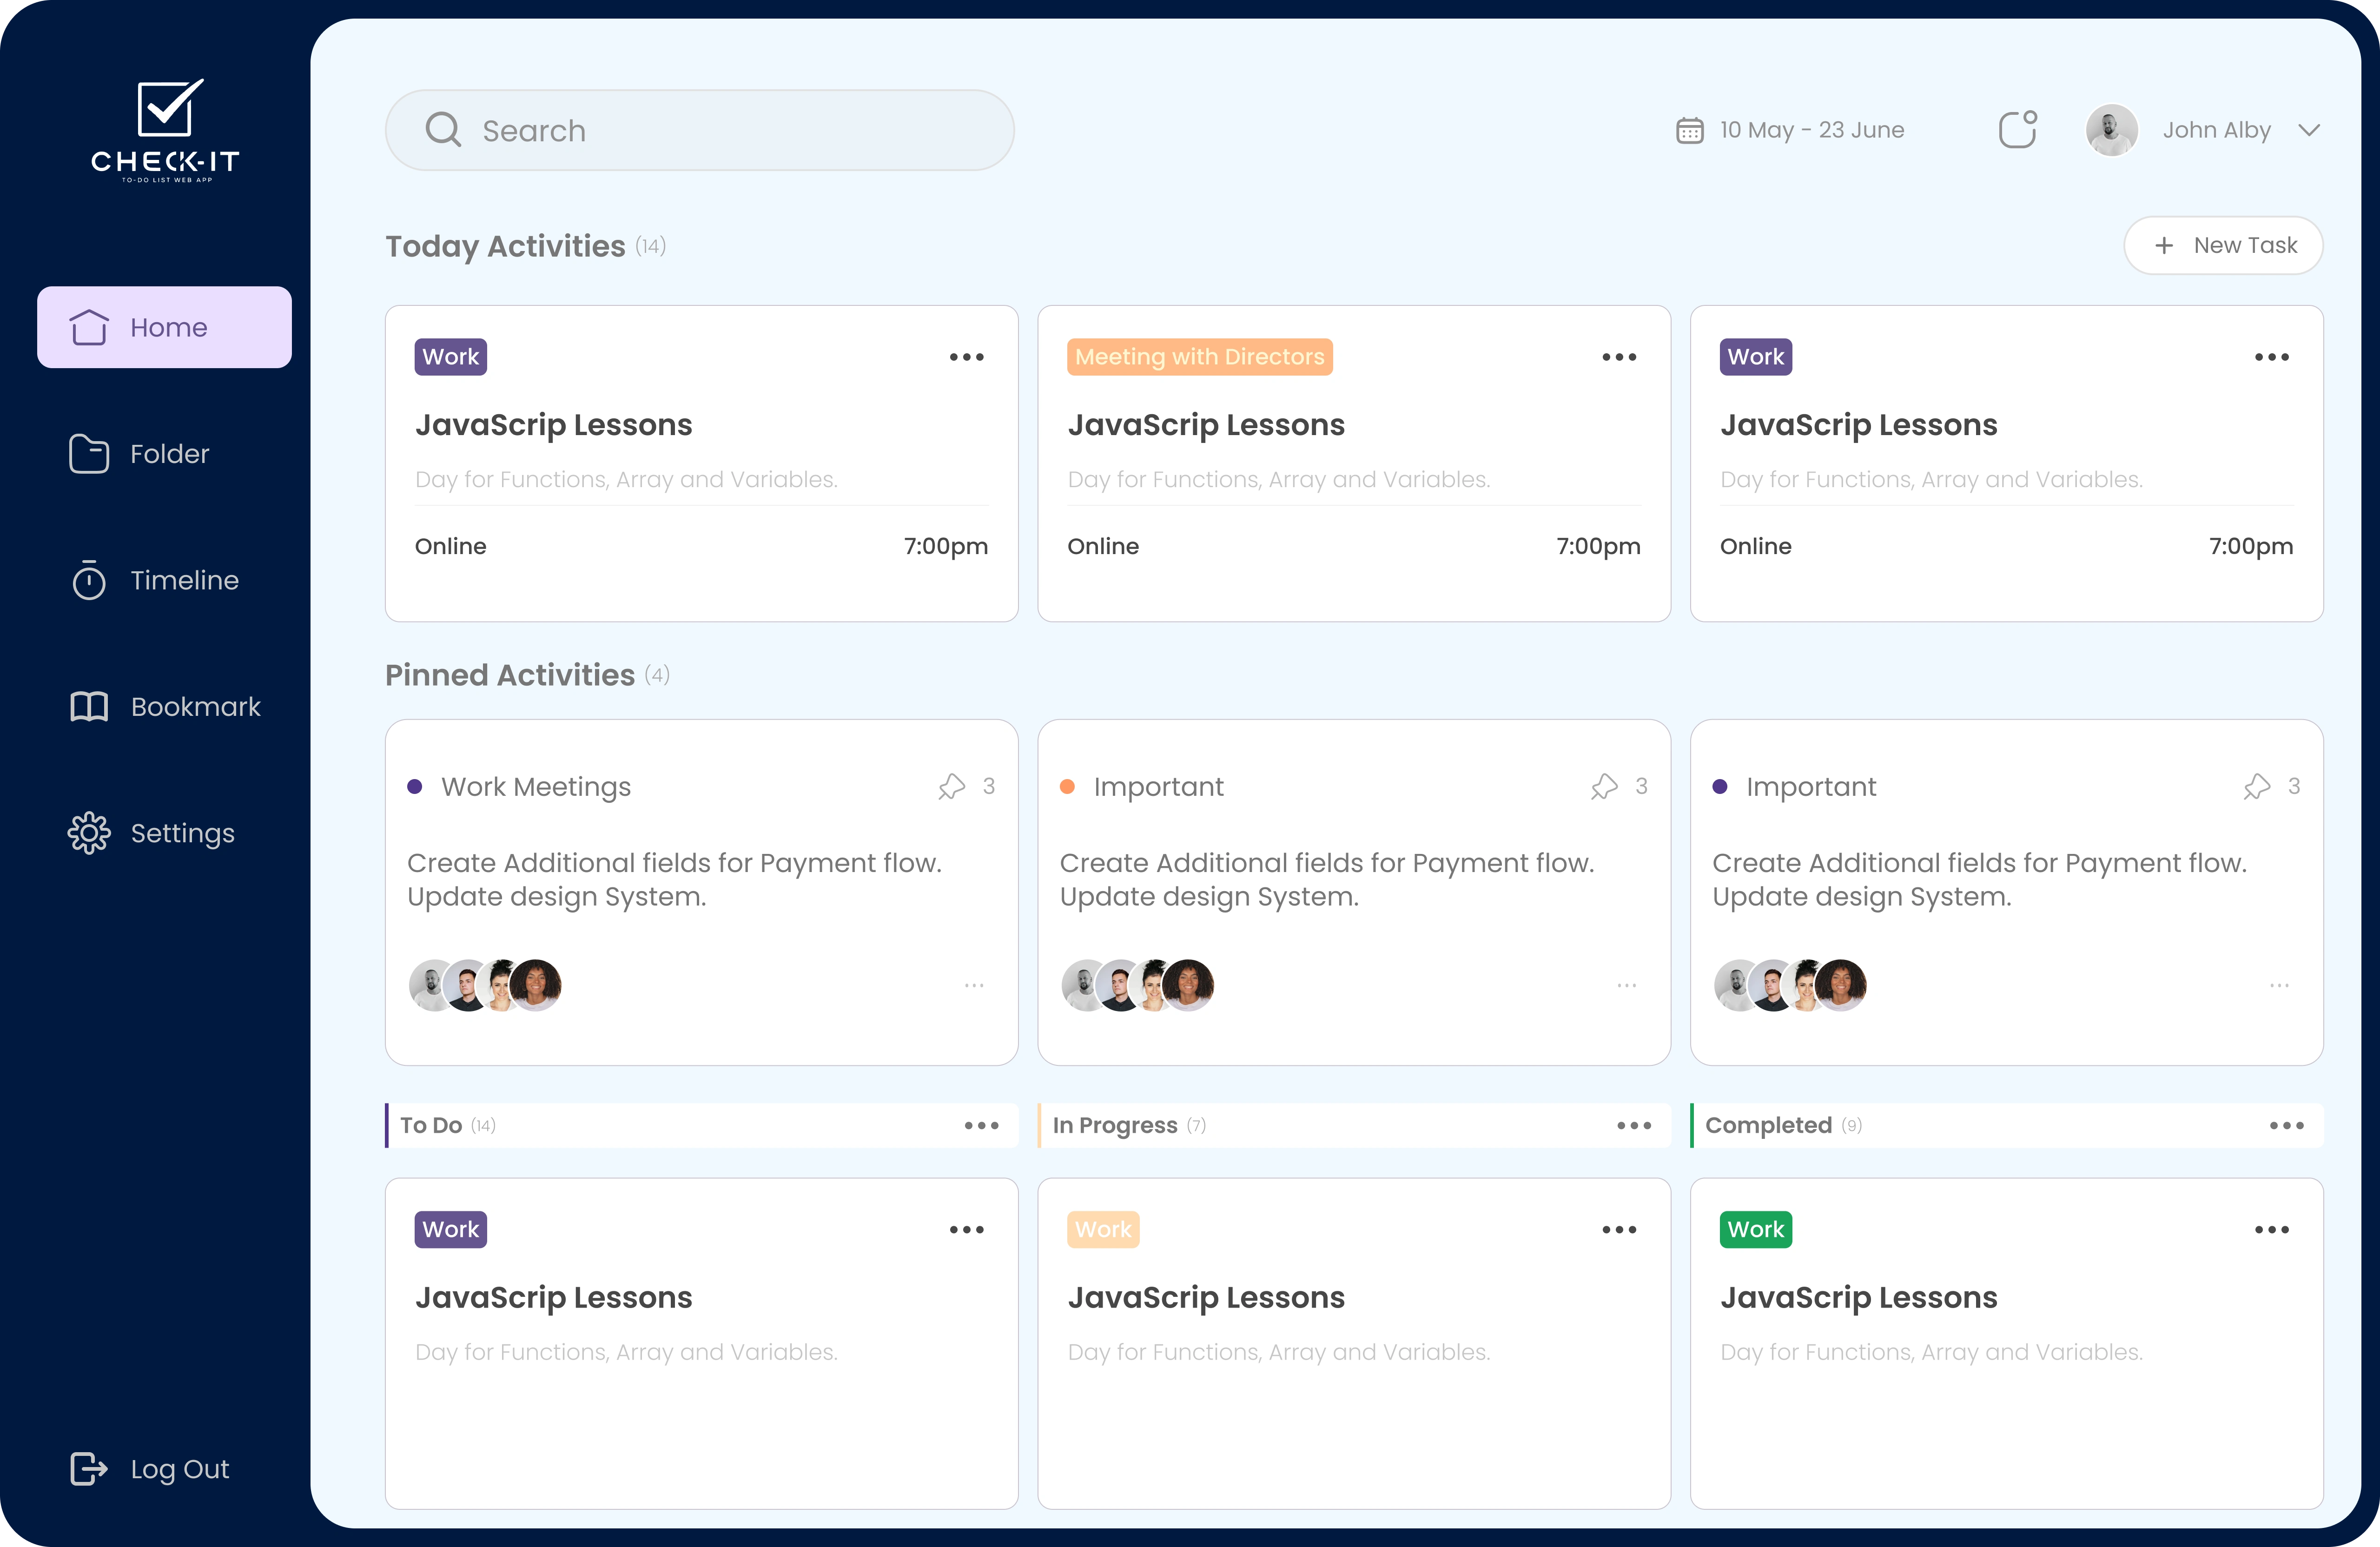This screenshot has height=1547, width=2380.
Task: Expand the John Alby account dropdown chevron
Action: [x=2308, y=131]
